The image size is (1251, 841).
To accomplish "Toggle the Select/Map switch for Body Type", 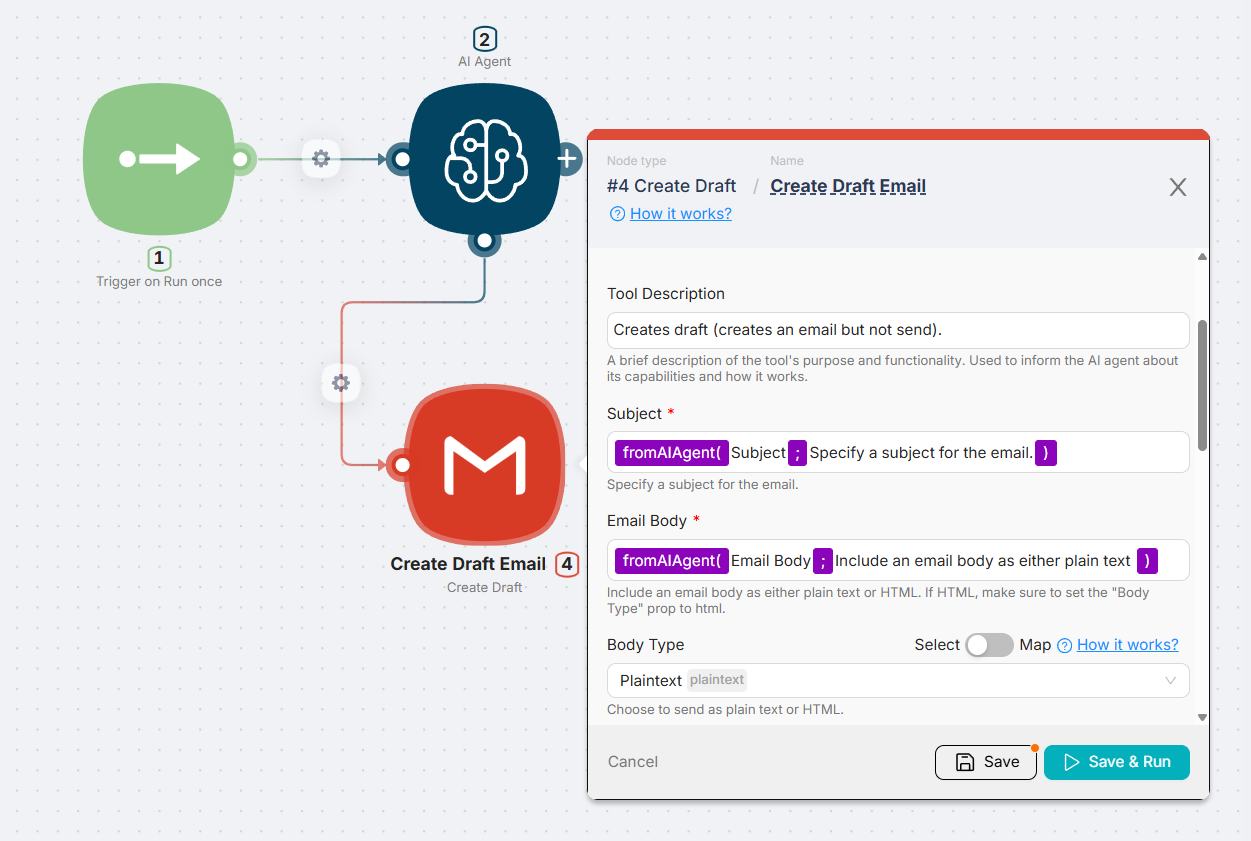I will coord(989,645).
